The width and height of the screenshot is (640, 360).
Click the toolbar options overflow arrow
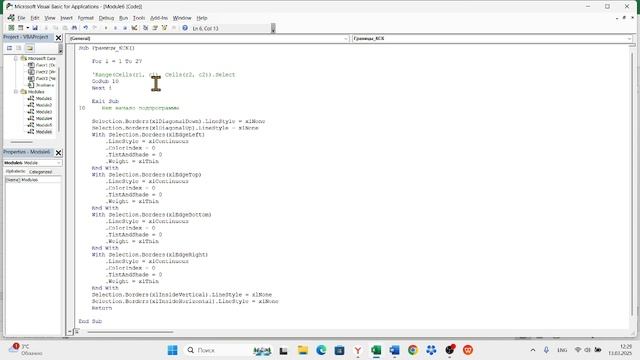(273, 28)
